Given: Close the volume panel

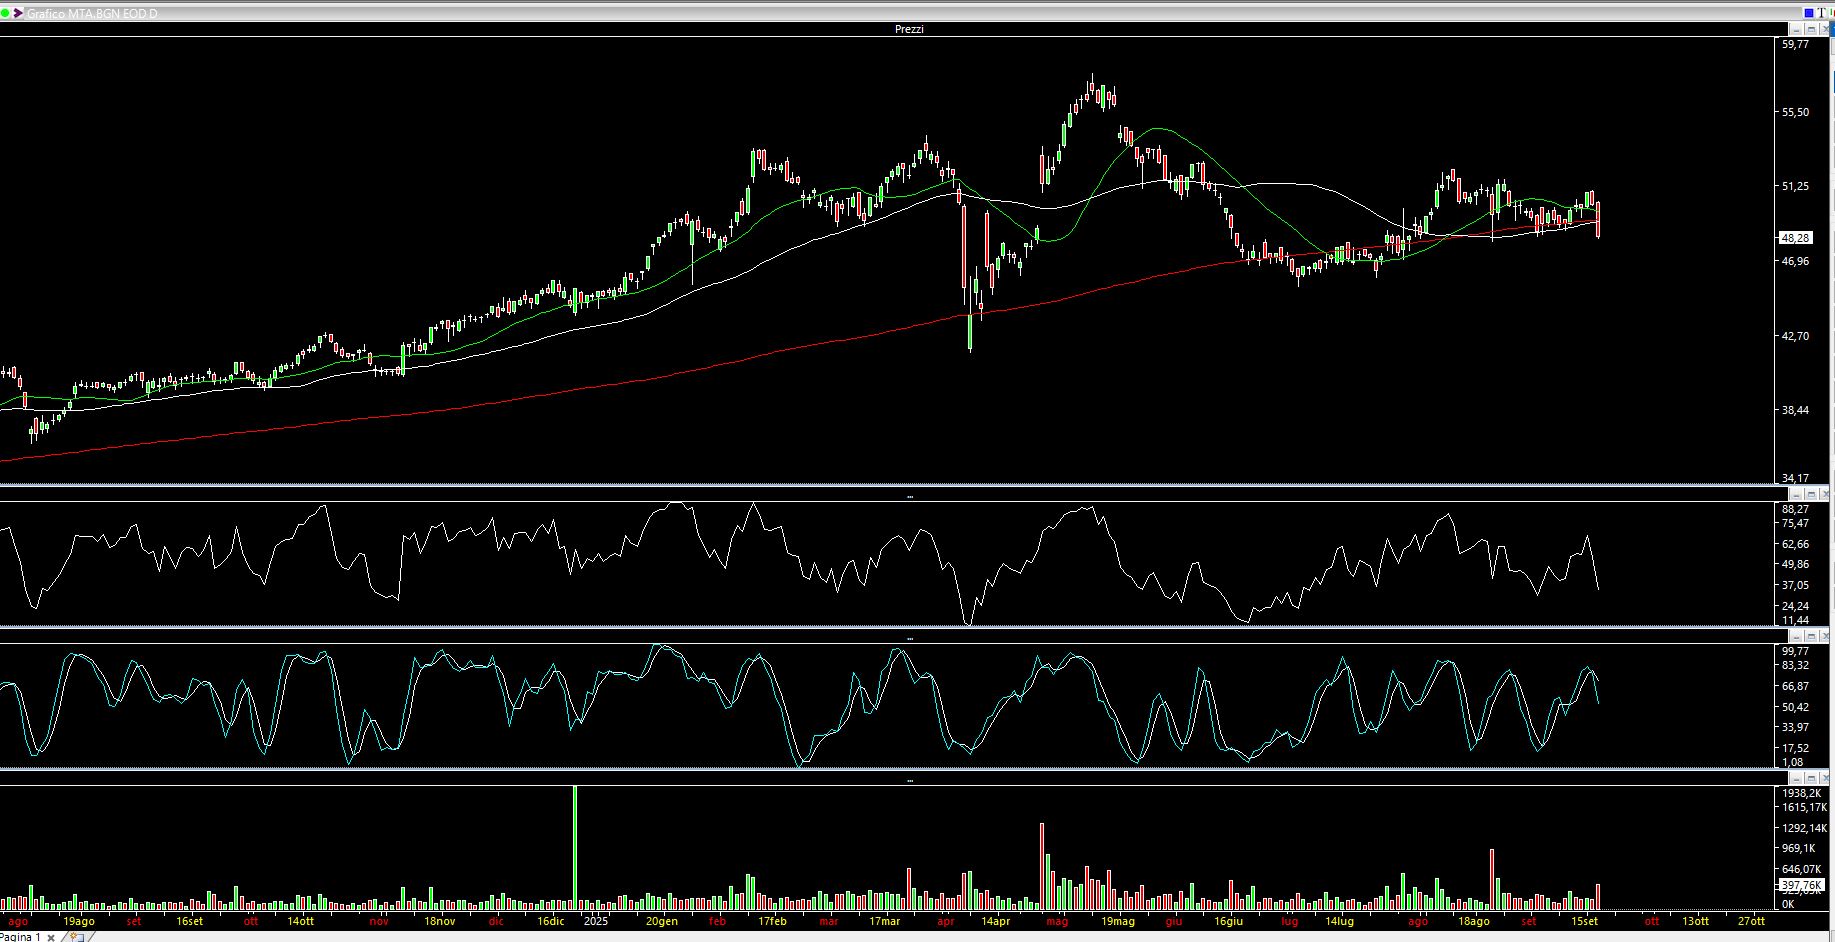Looking at the screenshot, I should (x=1825, y=778).
